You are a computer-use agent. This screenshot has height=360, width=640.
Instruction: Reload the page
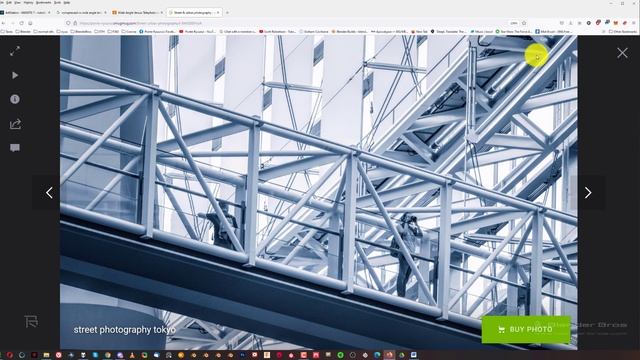[x=22, y=23]
